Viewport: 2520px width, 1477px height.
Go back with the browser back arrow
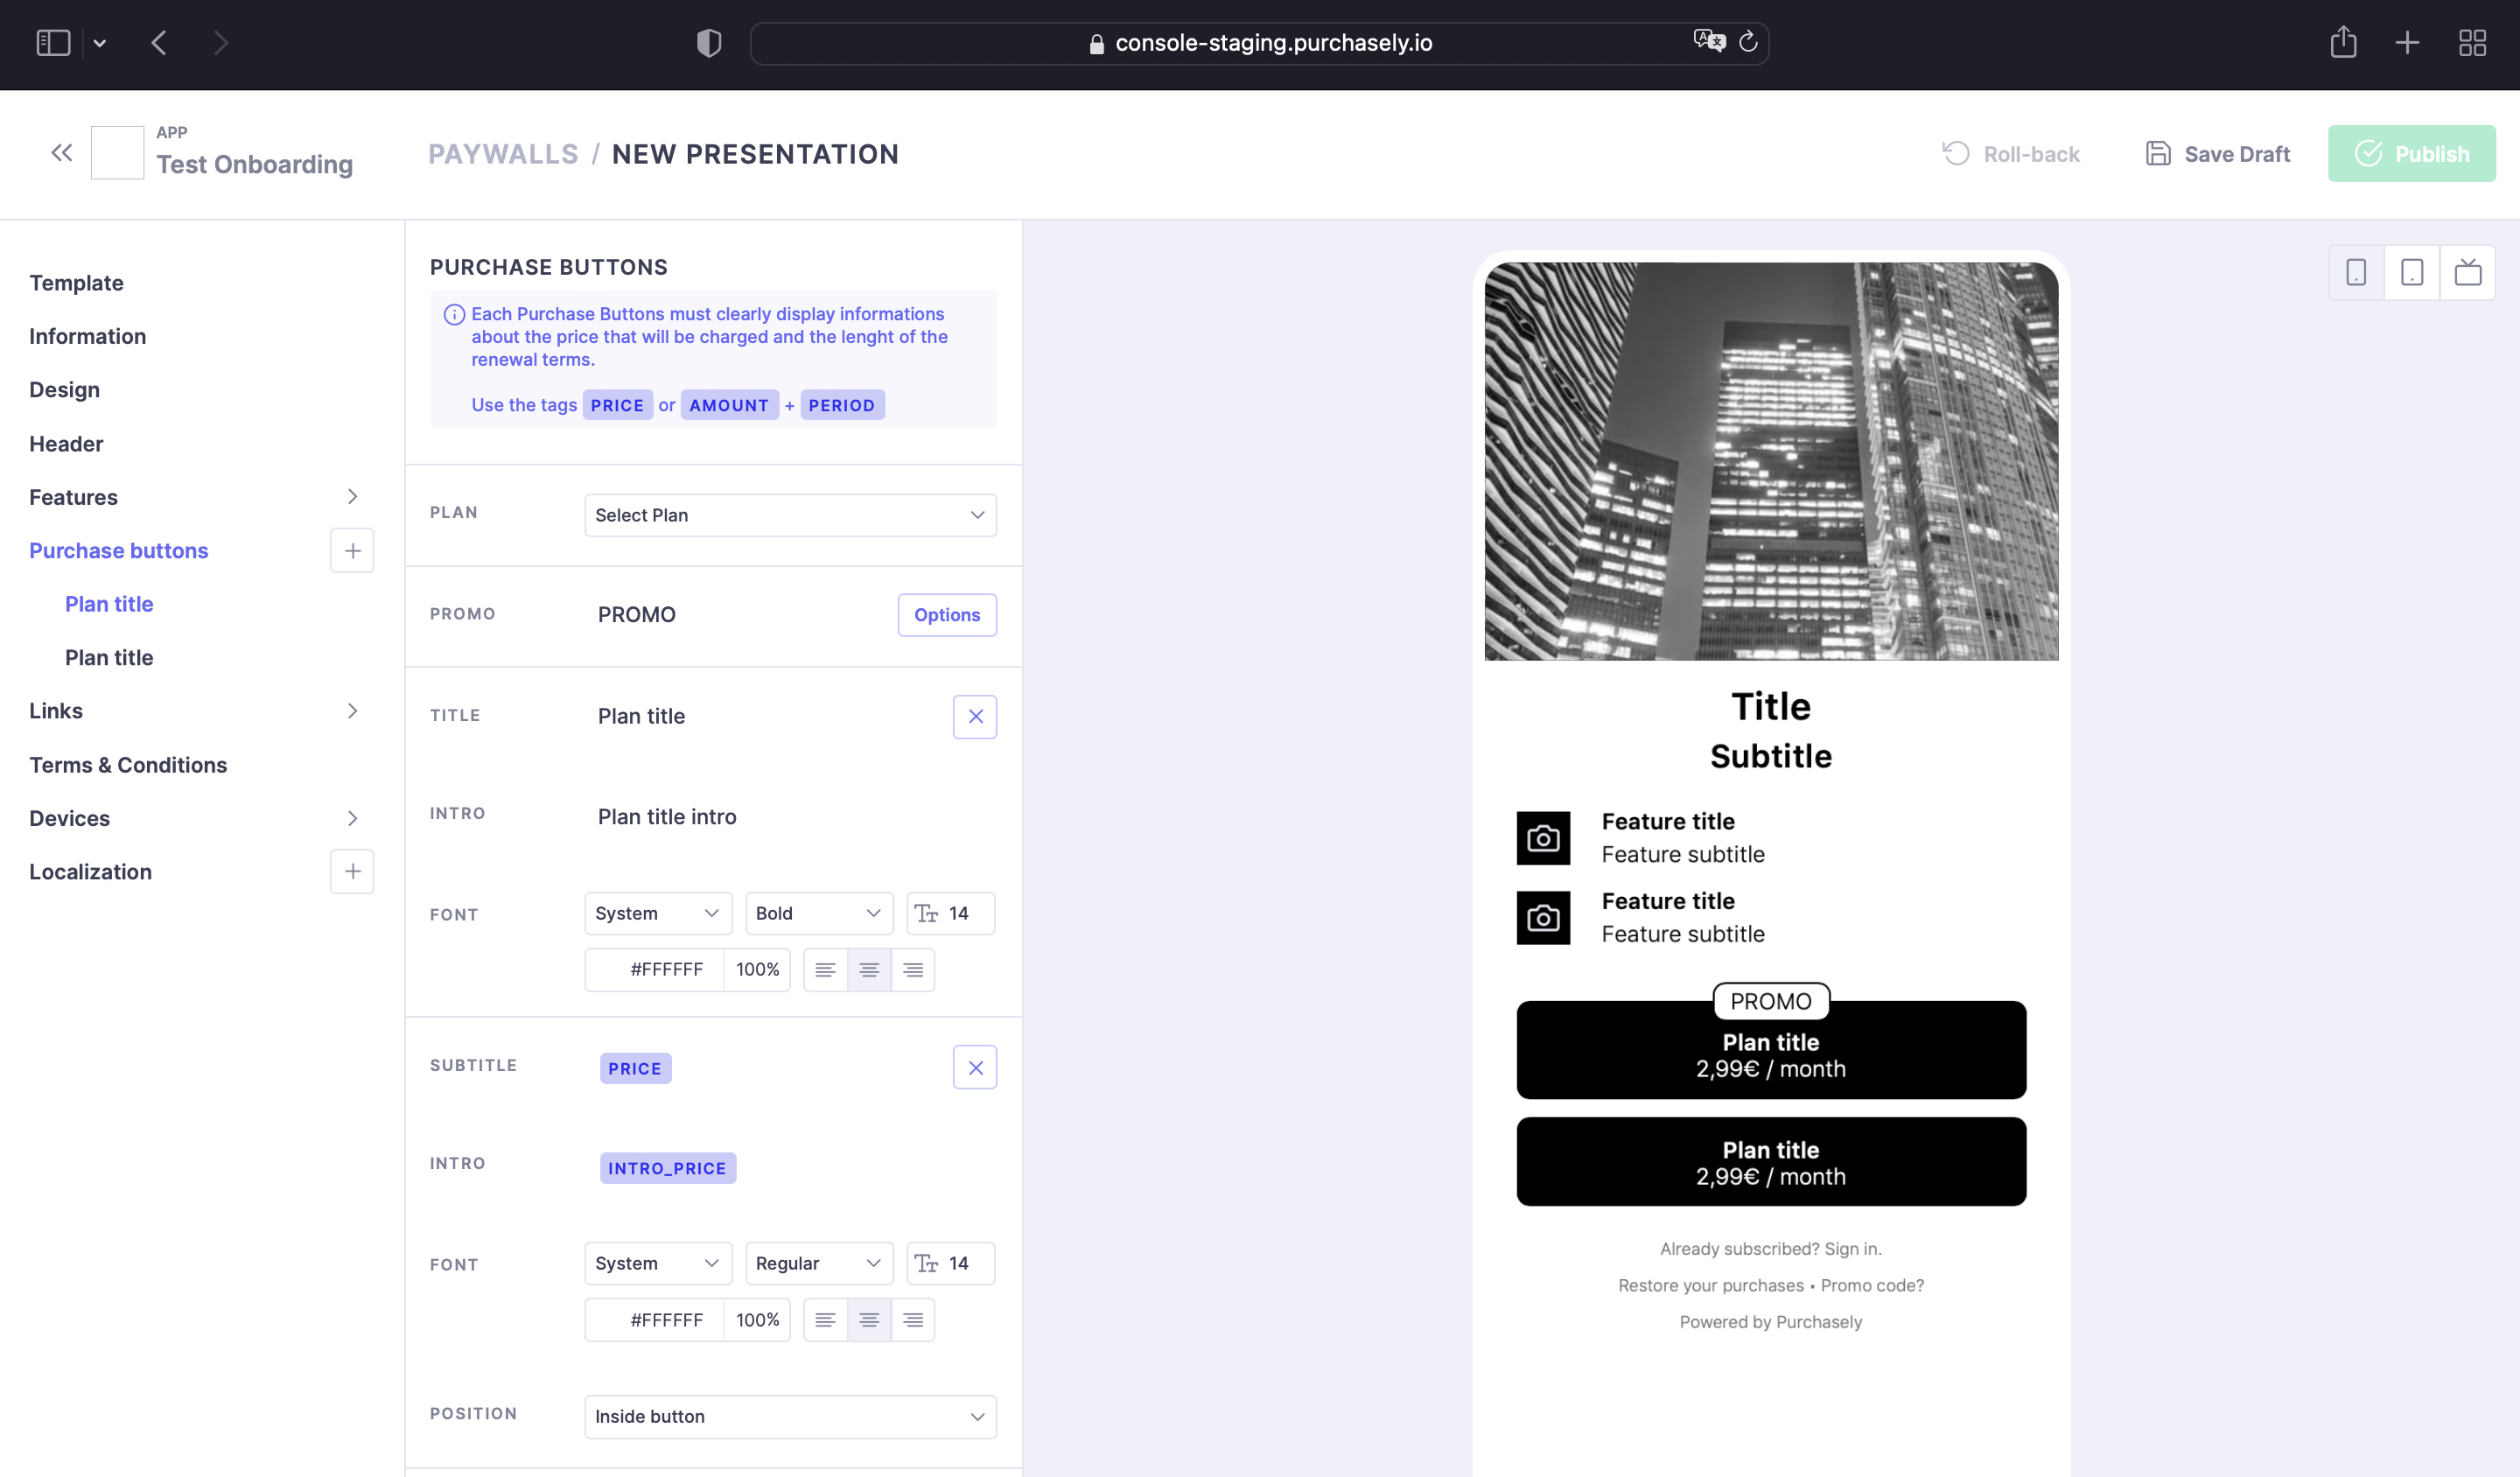[x=159, y=43]
